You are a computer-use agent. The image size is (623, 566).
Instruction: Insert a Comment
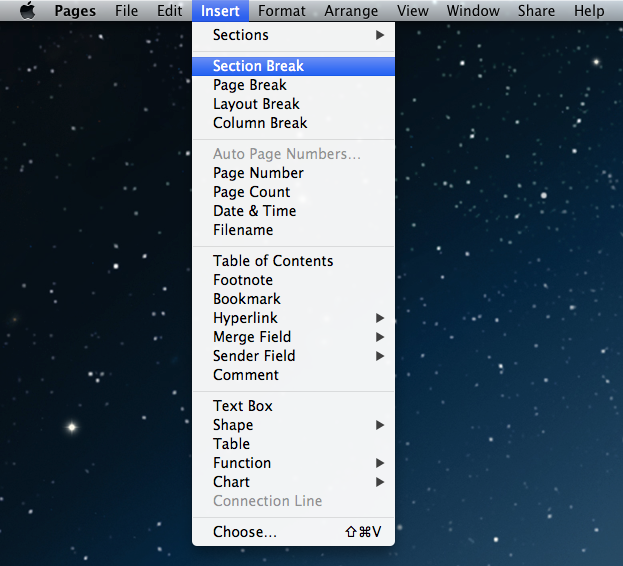tap(293, 375)
